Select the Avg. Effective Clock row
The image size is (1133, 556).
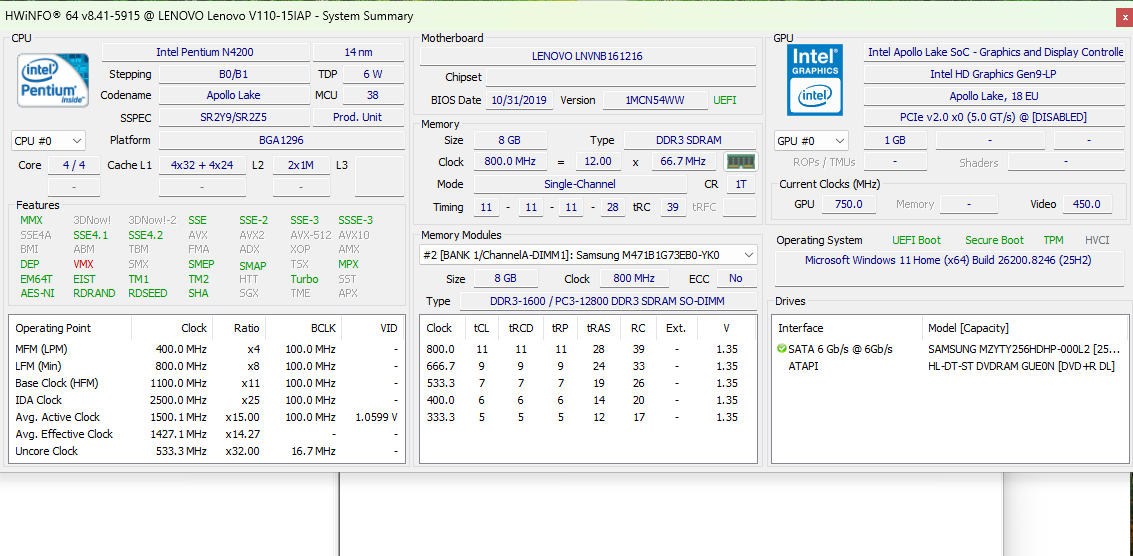click(207, 434)
